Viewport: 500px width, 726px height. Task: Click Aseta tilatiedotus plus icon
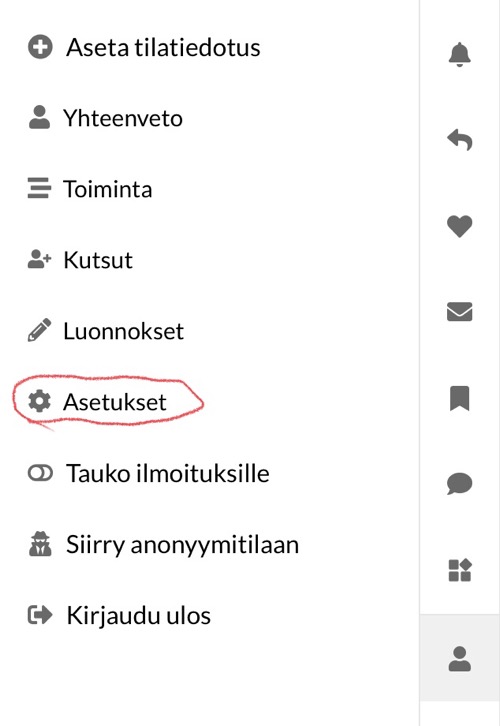[x=40, y=47]
